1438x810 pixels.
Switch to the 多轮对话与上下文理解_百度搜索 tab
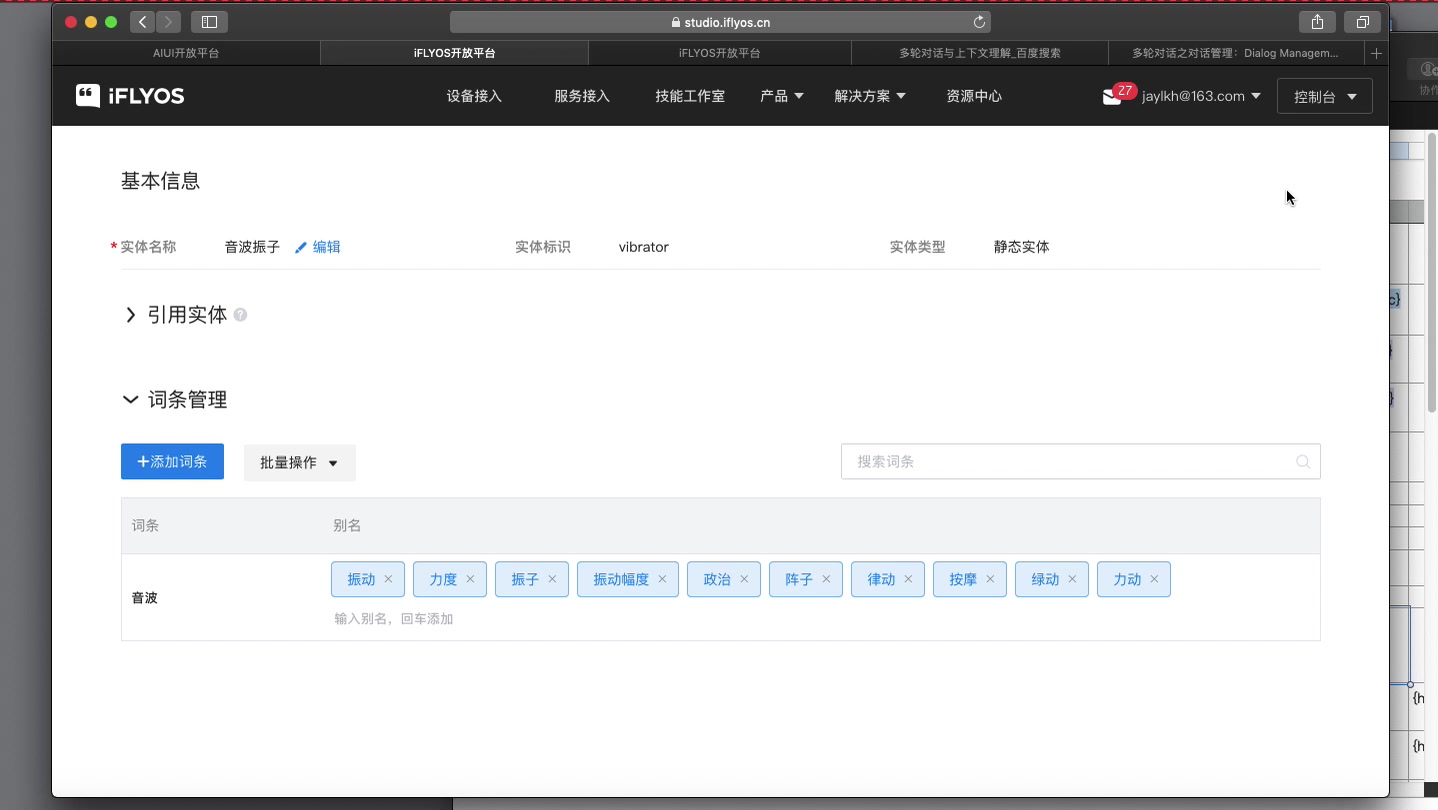980,53
